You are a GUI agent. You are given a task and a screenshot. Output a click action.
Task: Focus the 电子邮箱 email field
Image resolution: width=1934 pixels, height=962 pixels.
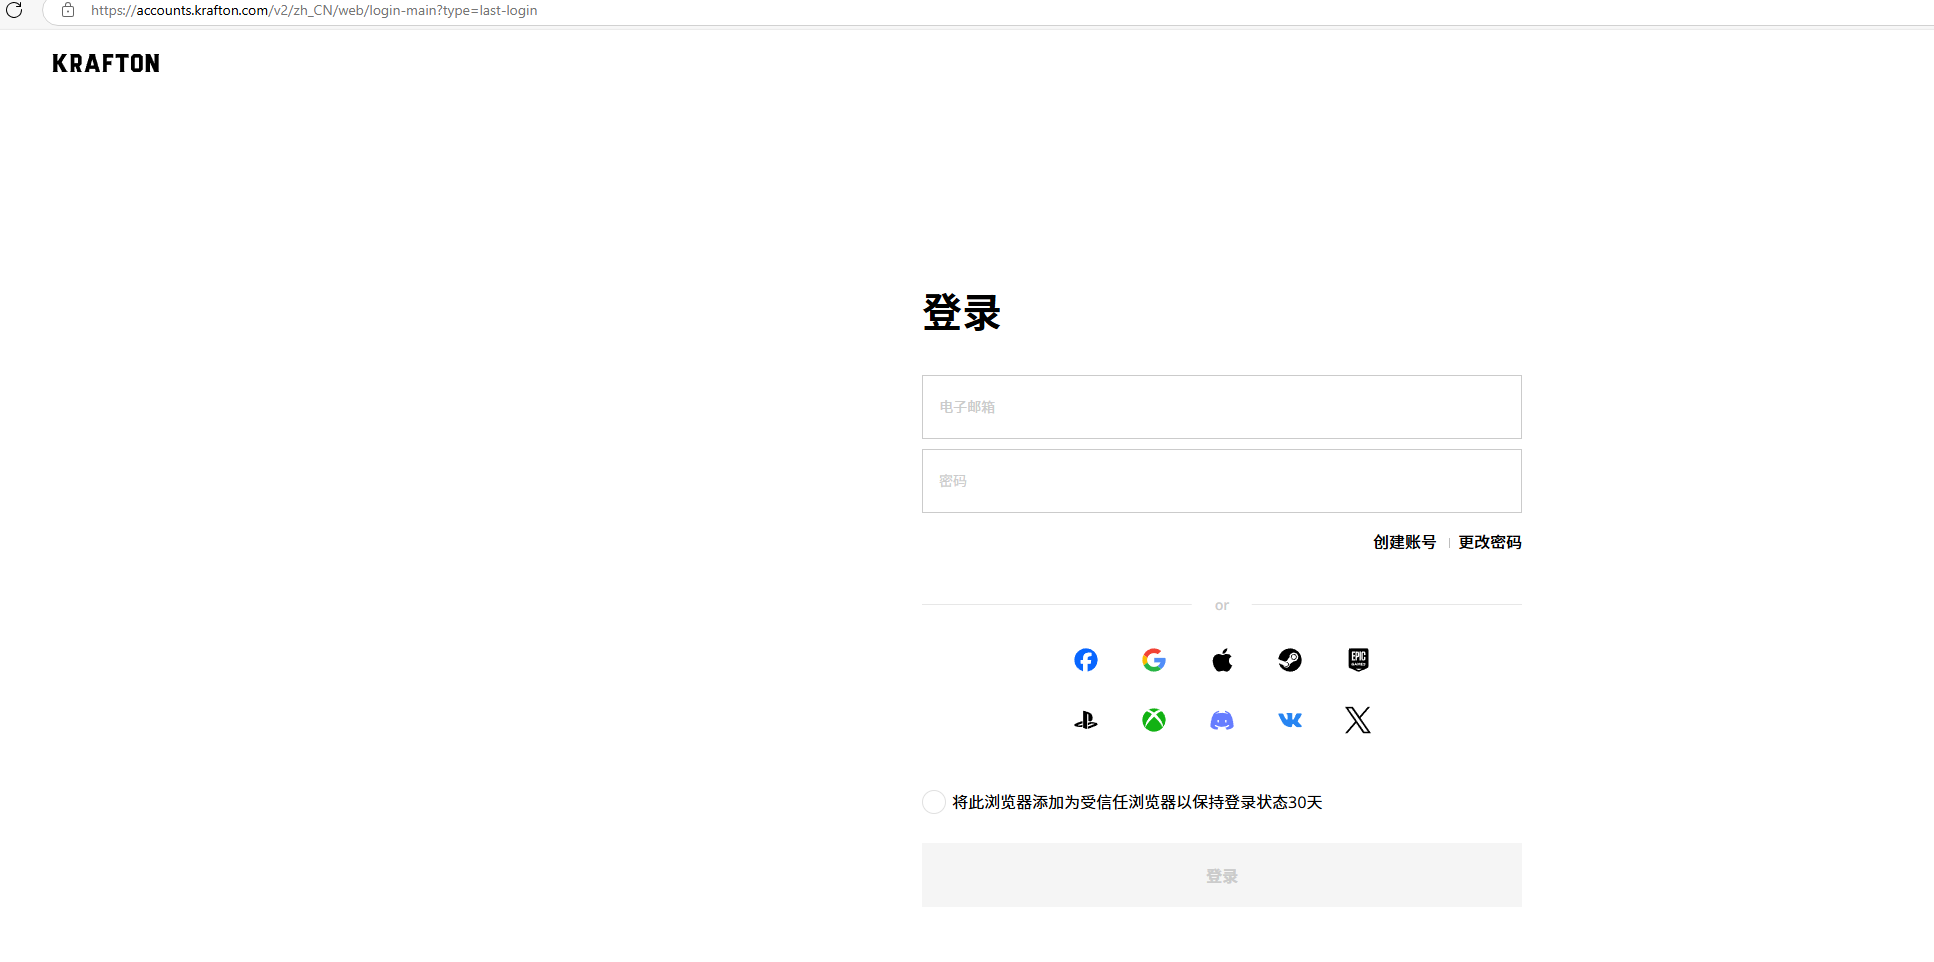pyautogui.click(x=1222, y=407)
